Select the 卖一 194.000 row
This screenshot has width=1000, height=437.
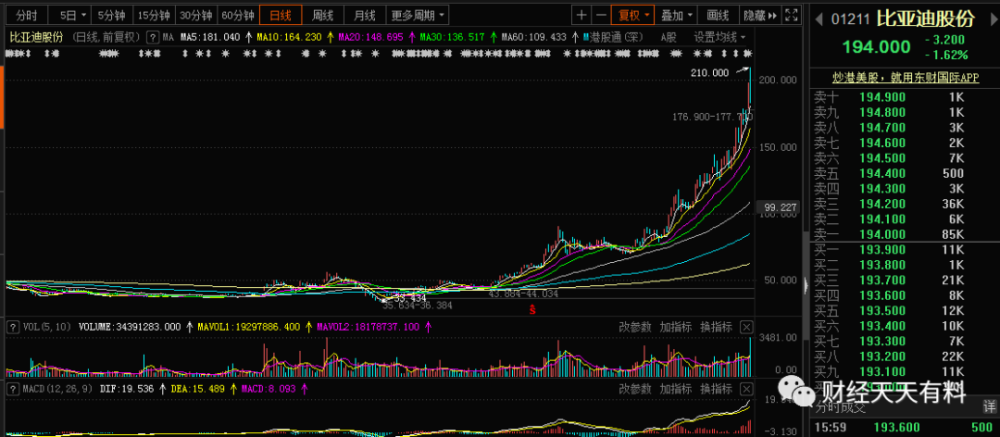click(x=902, y=235)
